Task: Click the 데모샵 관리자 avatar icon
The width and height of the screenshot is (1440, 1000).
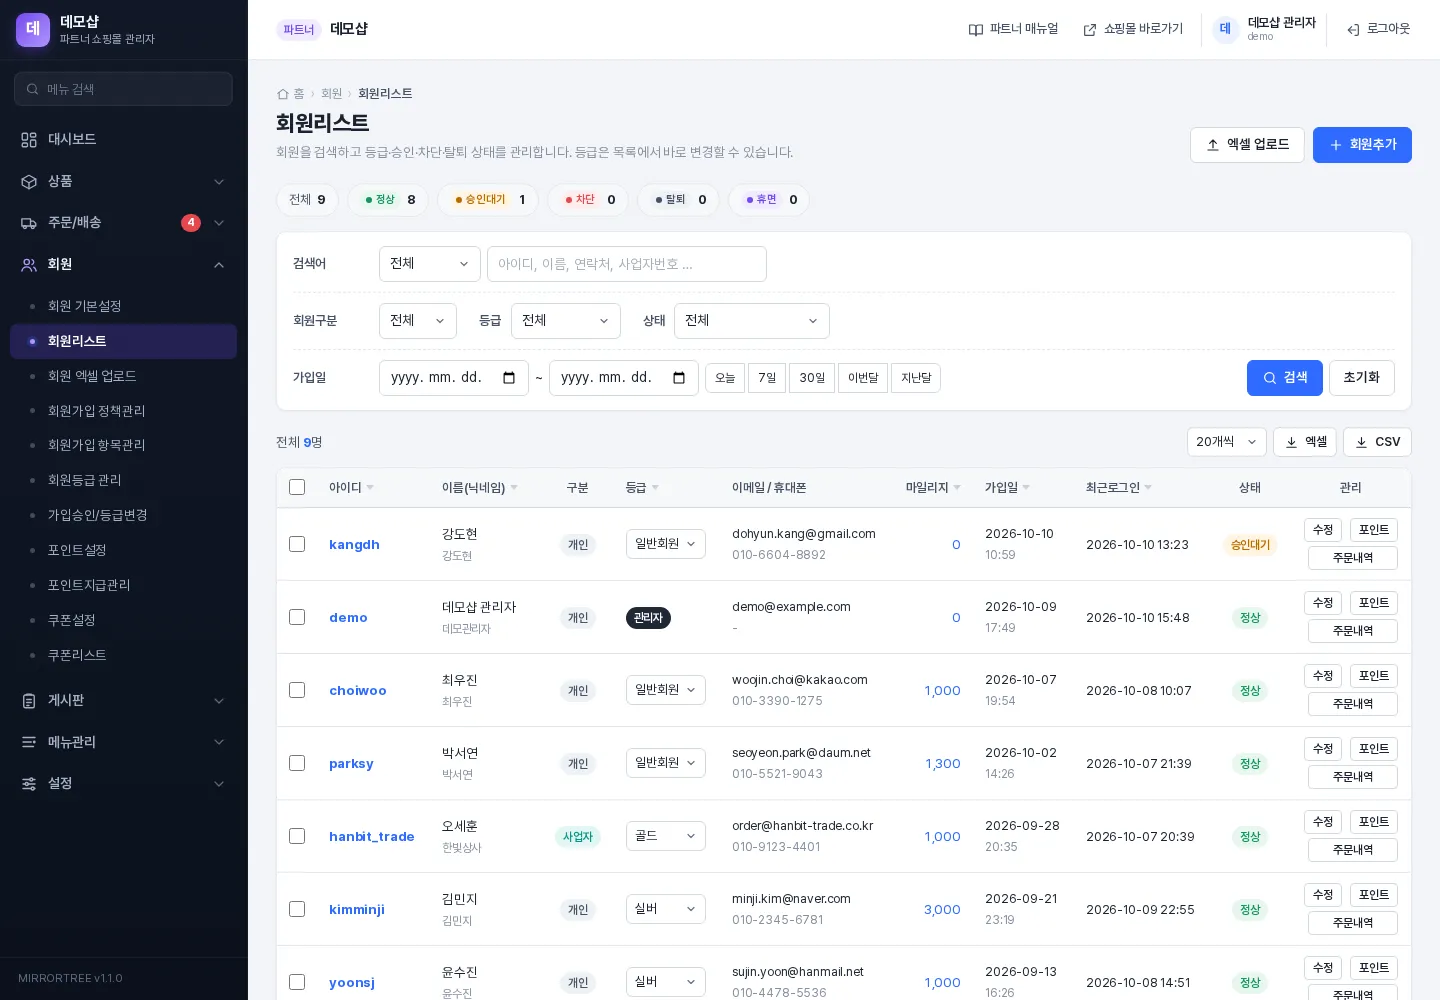Action: point(1225,29)
